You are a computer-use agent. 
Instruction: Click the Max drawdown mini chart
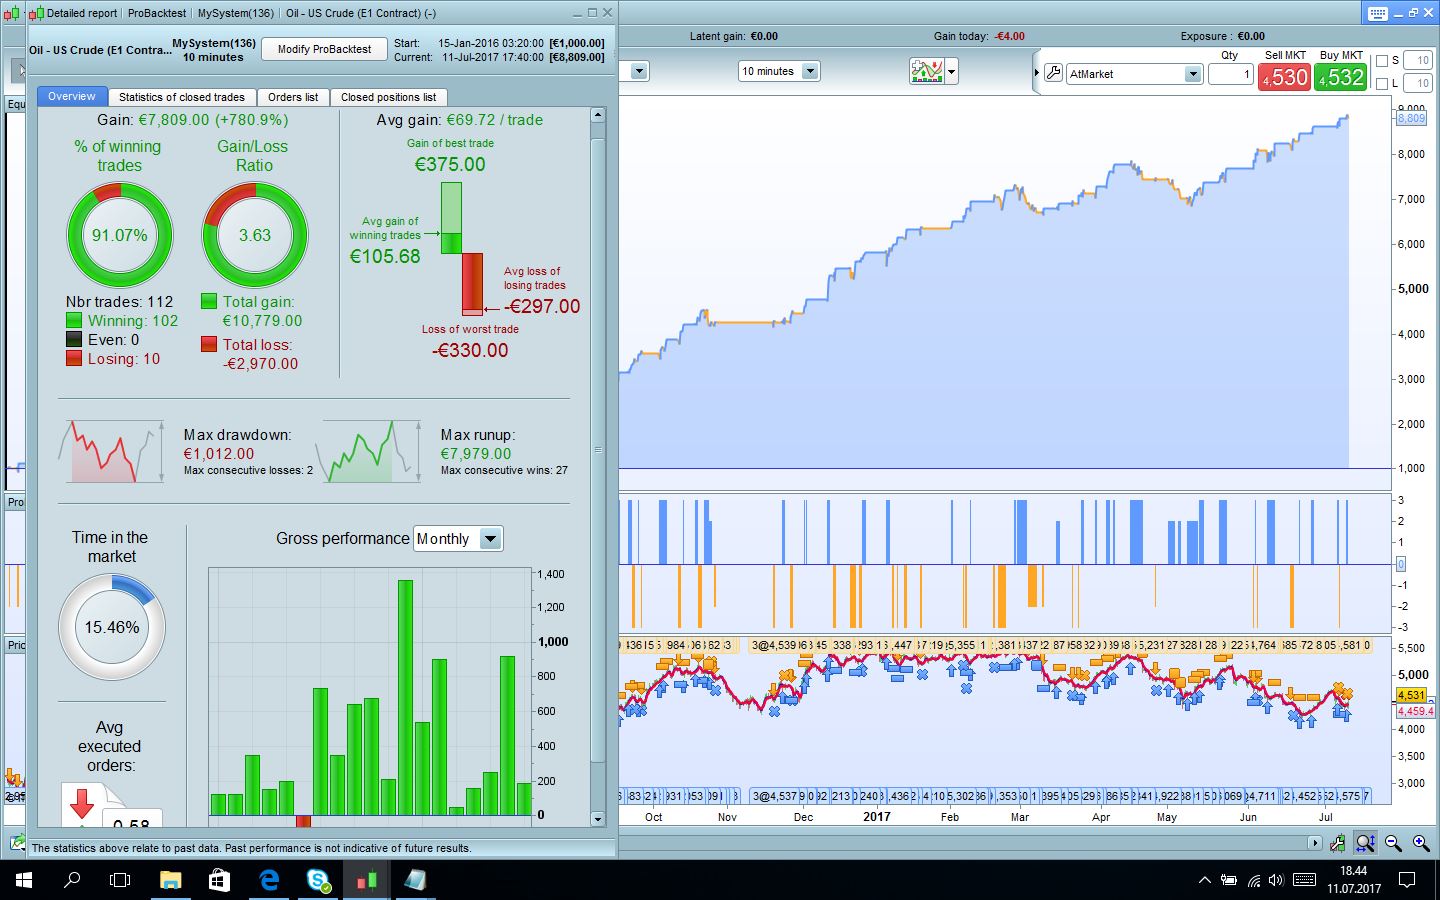pyautogui.click(x=112, y=452)
